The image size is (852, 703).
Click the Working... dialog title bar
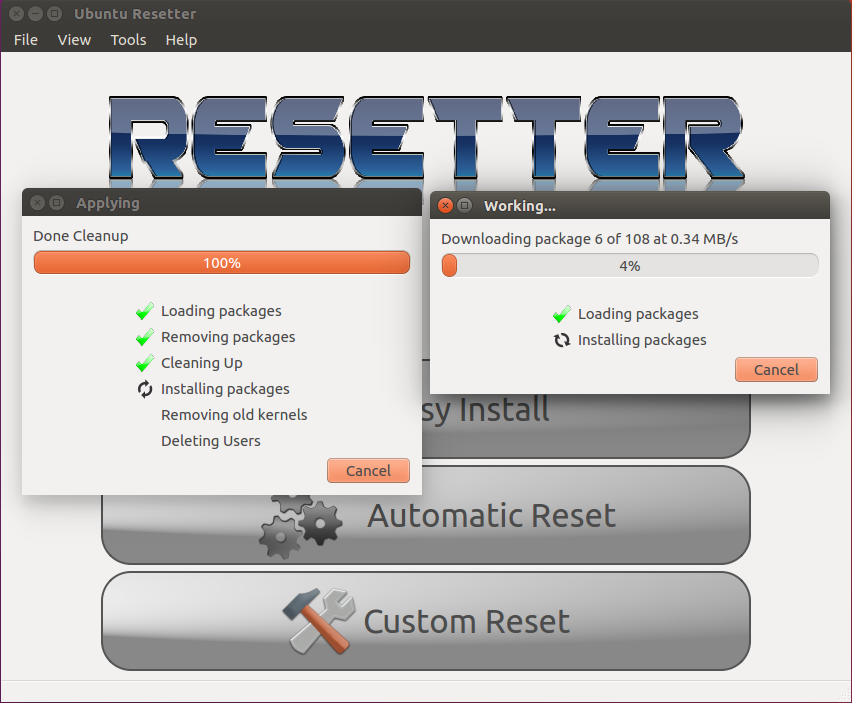pyautogui.click(x=630, y=205)
